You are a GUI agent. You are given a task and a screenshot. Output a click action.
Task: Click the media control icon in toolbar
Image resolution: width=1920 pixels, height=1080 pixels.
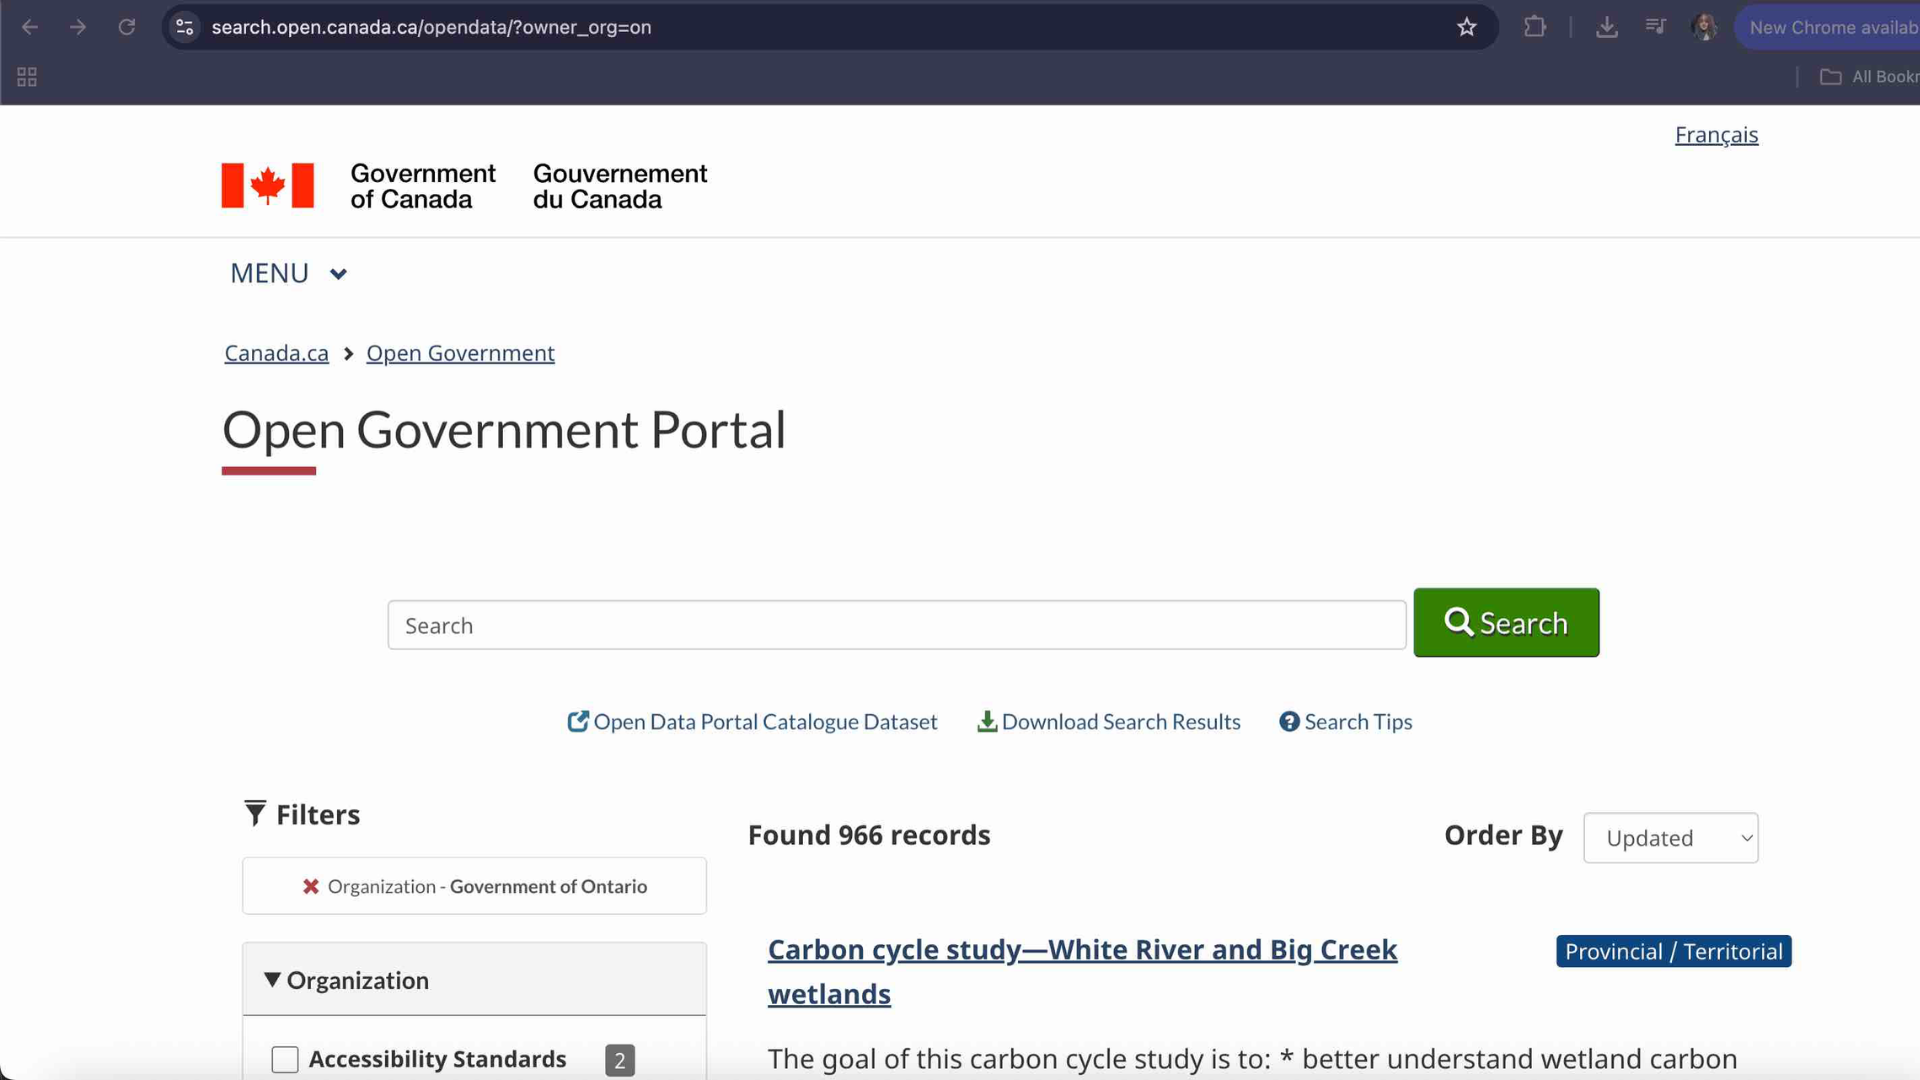tap(1656, 27)
